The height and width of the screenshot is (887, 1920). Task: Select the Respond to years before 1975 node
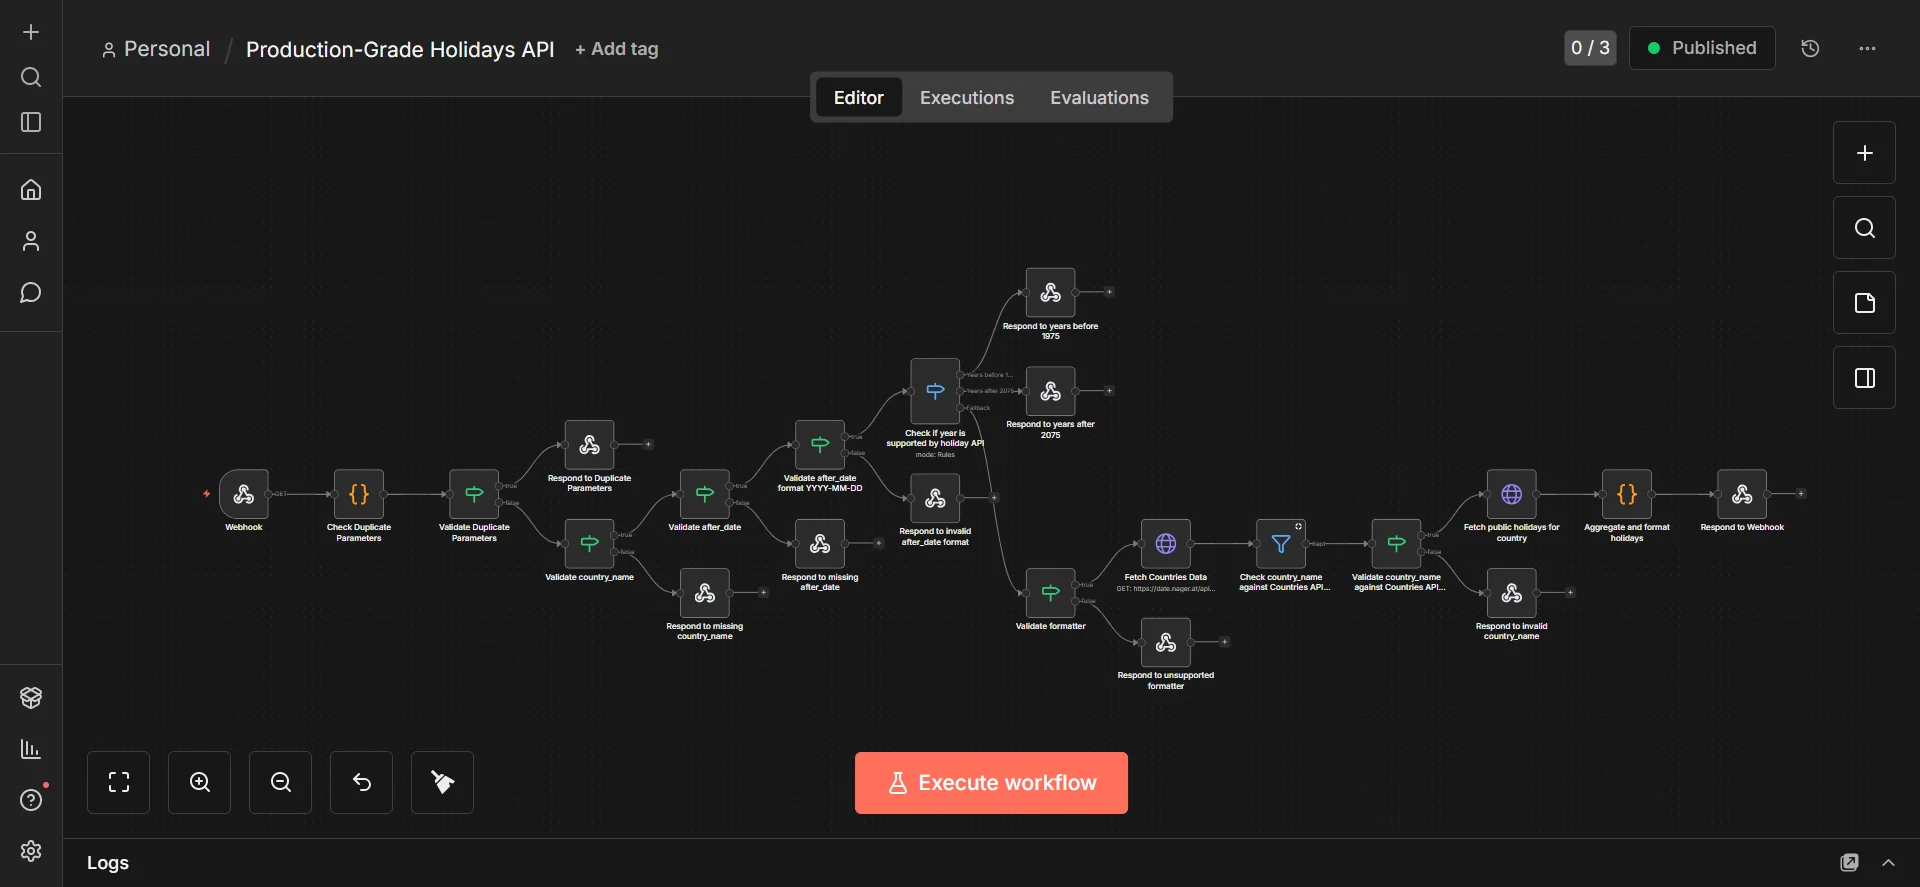click(1051, 292)
